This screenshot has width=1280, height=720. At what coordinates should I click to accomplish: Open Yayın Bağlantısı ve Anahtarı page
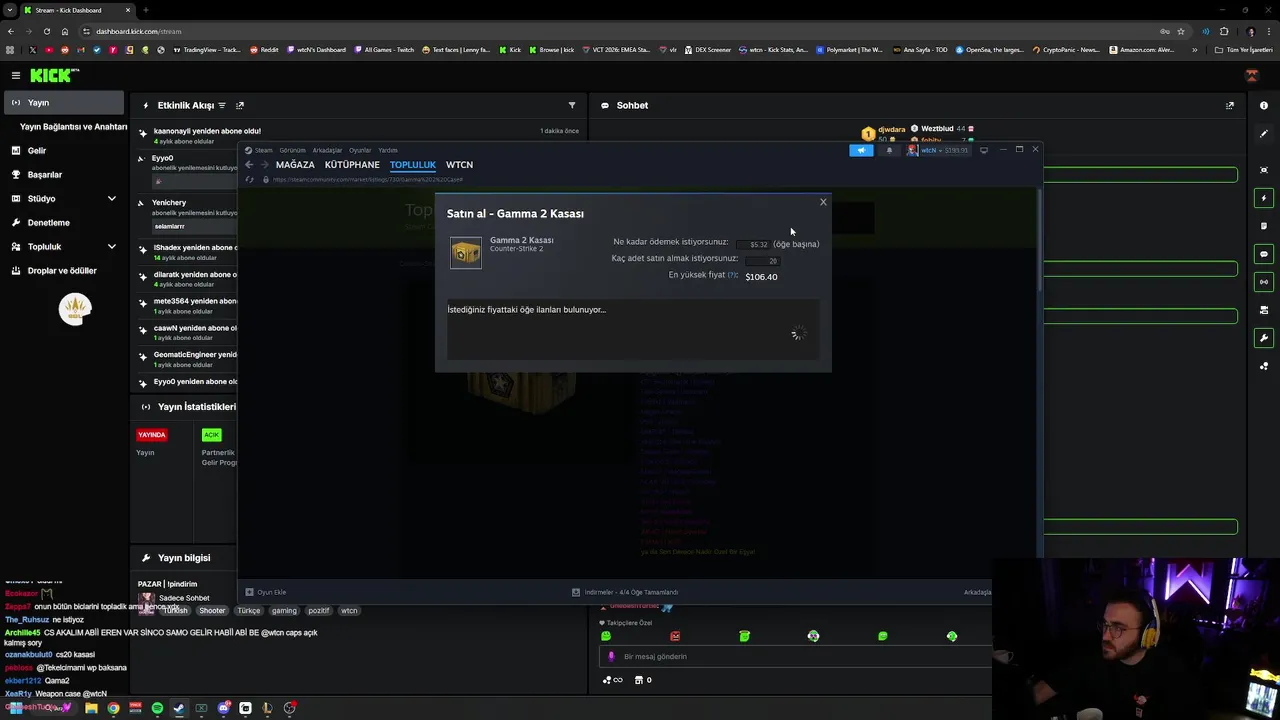tap(73, 127)
